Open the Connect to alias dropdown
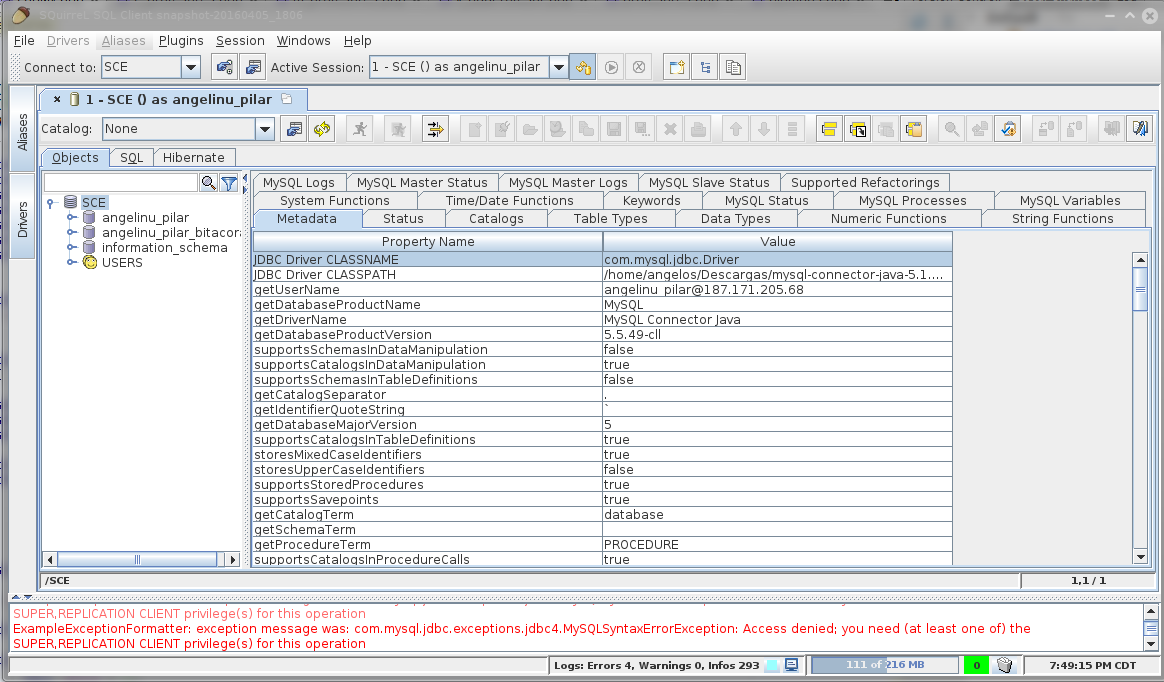1164x682 pixels. pyautogui.click(x=192, y=66)
